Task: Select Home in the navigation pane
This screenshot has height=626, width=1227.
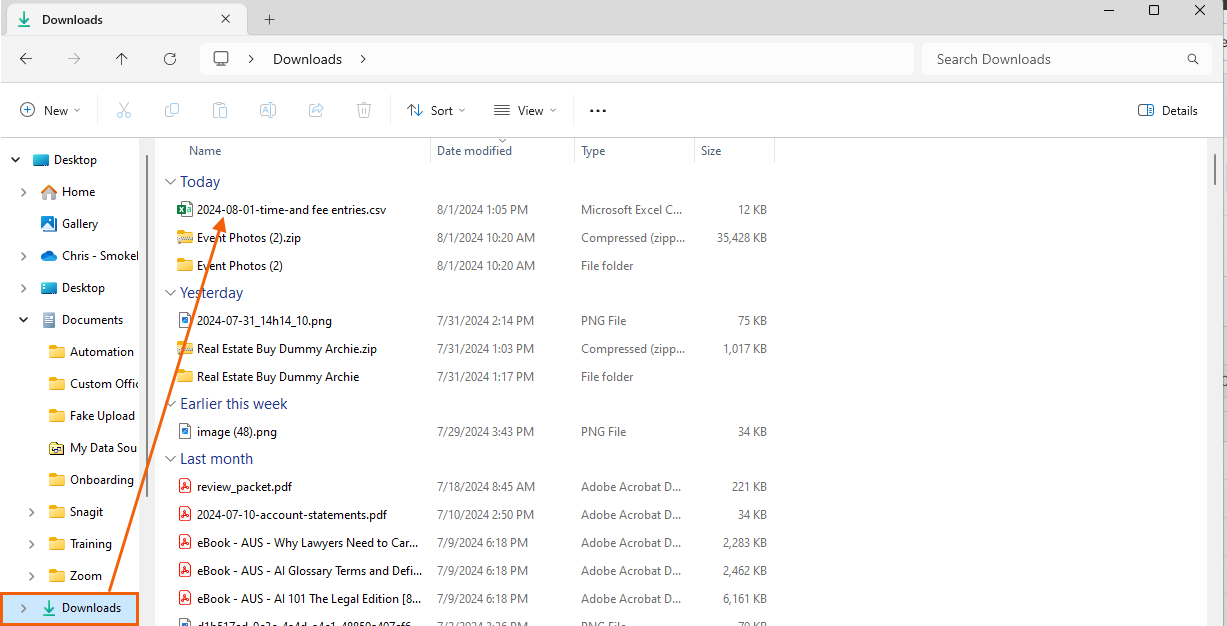Action: pyautogui.click(x=68, y=192)
